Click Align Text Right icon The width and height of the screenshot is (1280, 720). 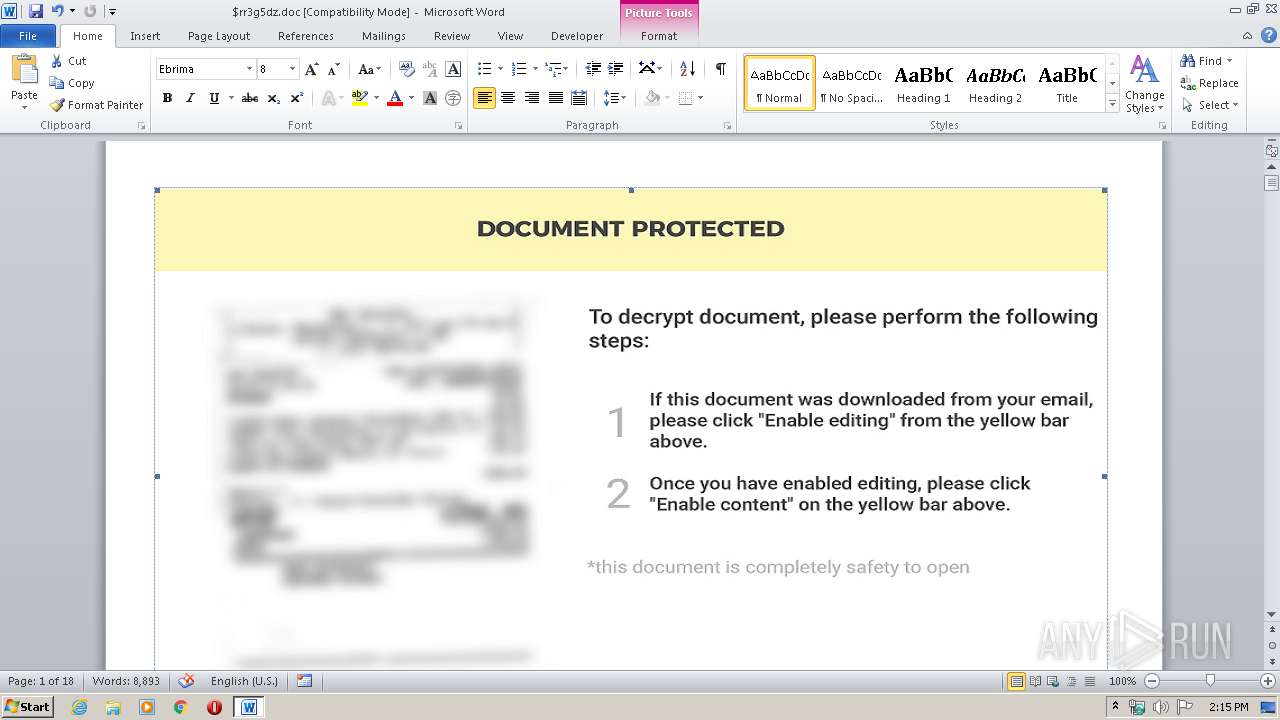pyautogui.click(x=531, y=98)
